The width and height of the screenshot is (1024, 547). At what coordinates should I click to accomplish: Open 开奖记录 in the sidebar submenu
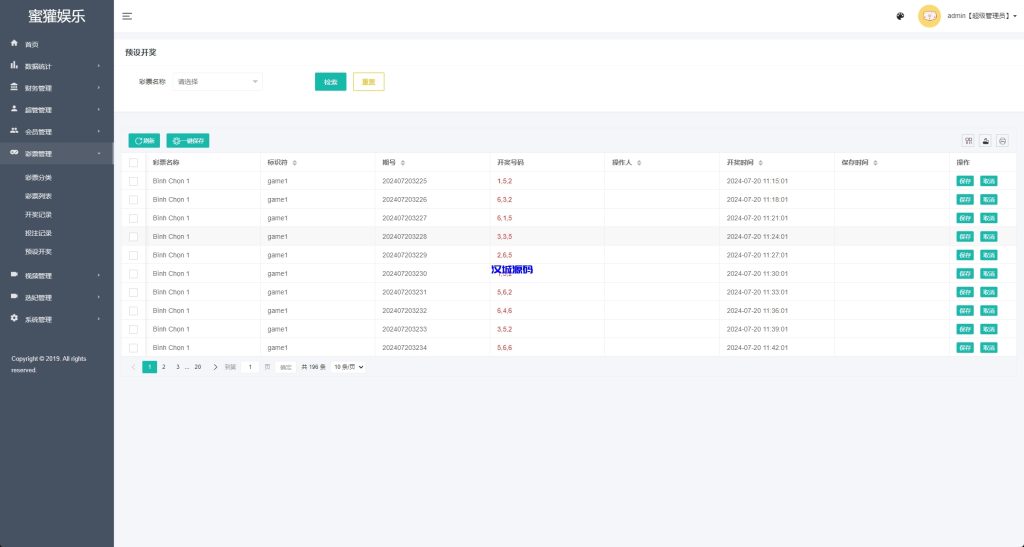38,215
